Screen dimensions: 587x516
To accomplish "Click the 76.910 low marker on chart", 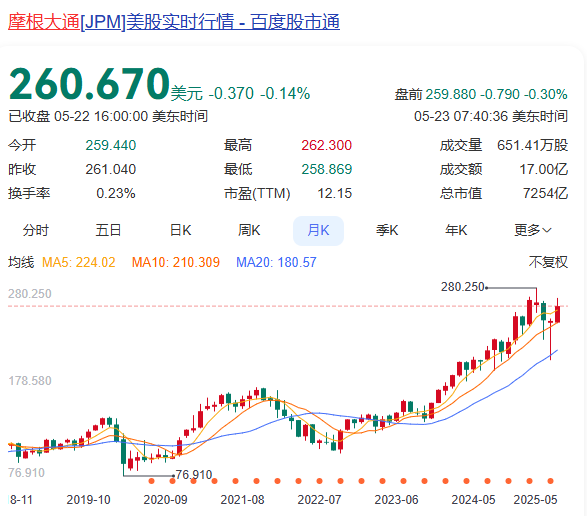I will [194, 475].
